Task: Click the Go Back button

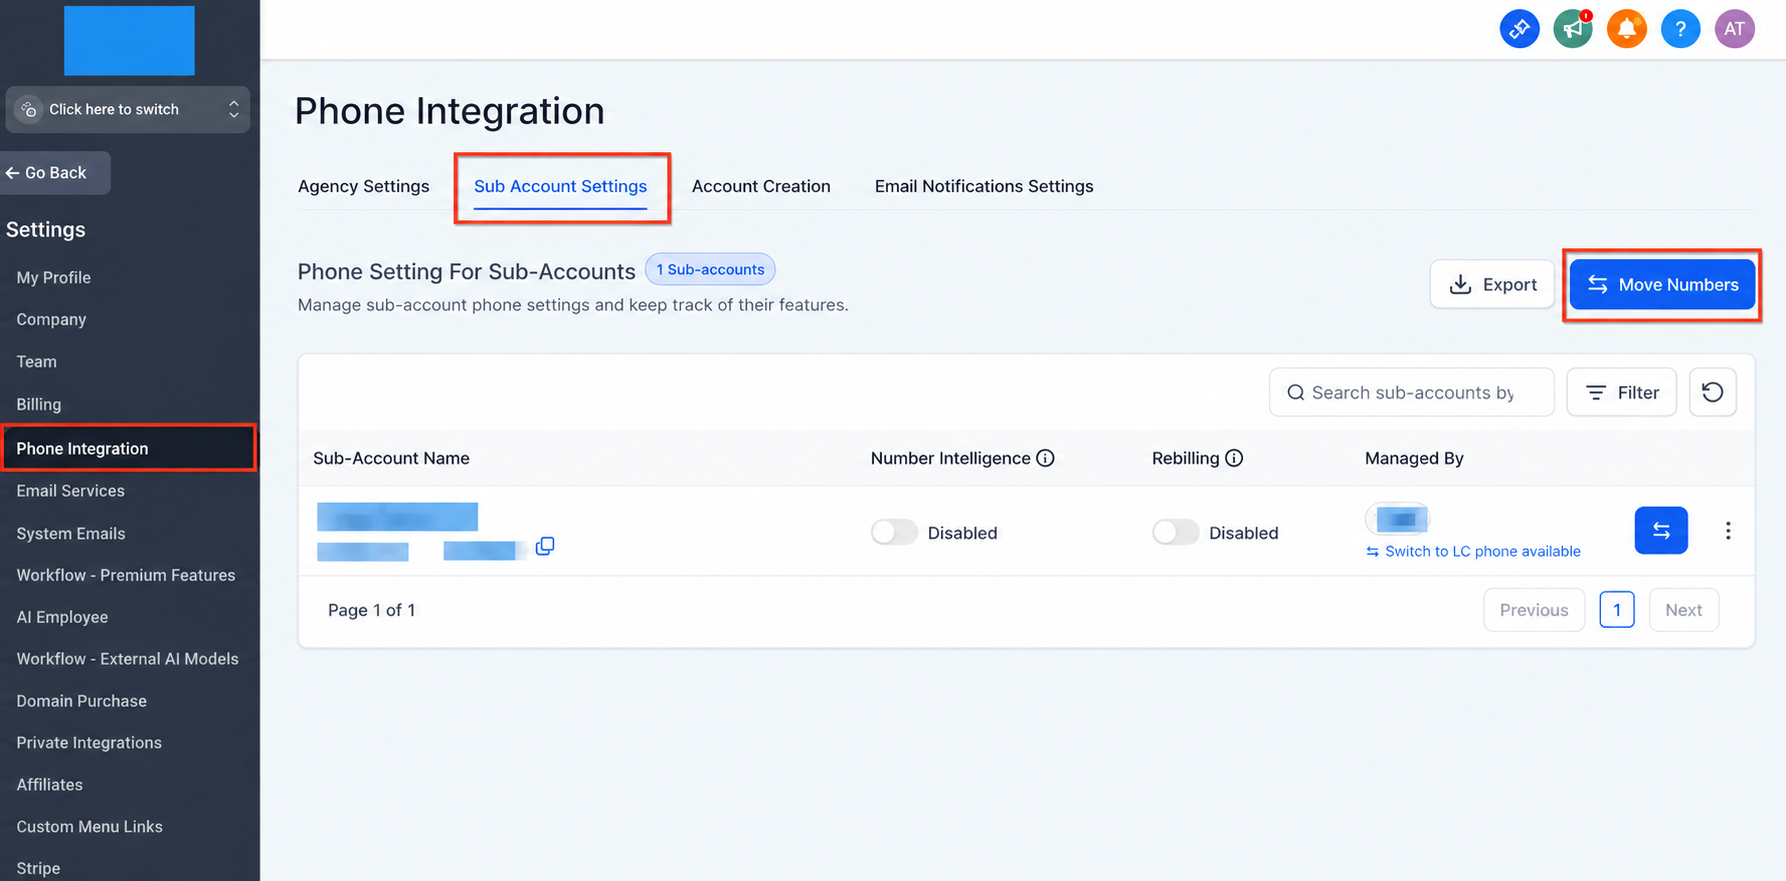Action: pos(55,173)
